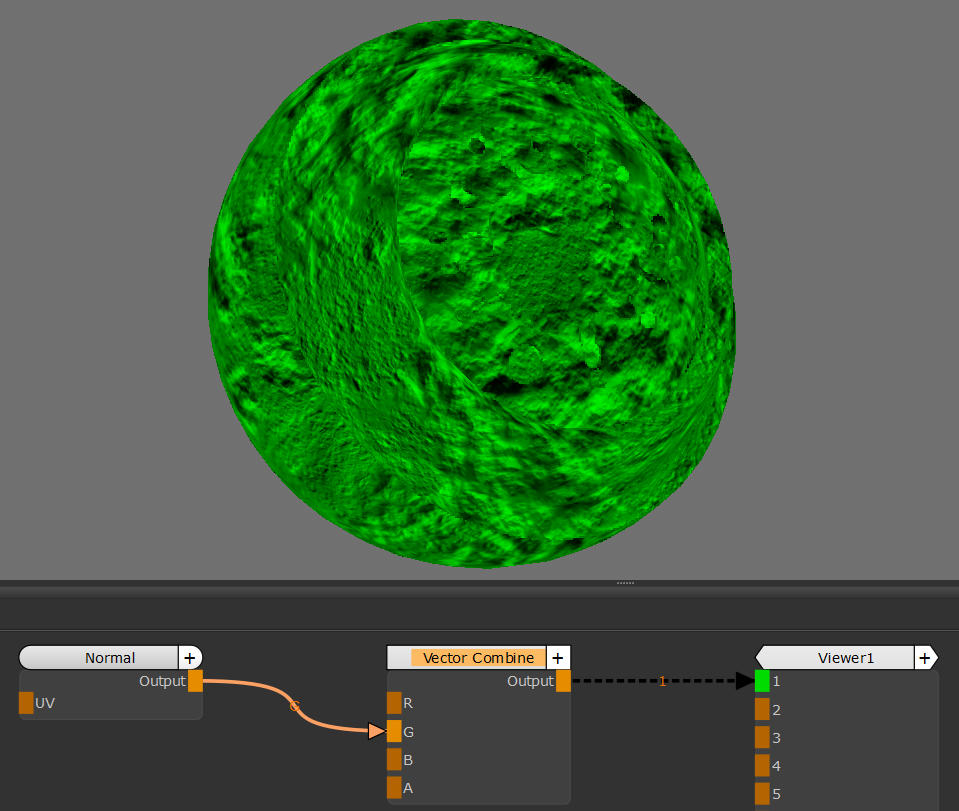
Task: Toggle the active green Viewer1 port 1
Action: point(762,681)
